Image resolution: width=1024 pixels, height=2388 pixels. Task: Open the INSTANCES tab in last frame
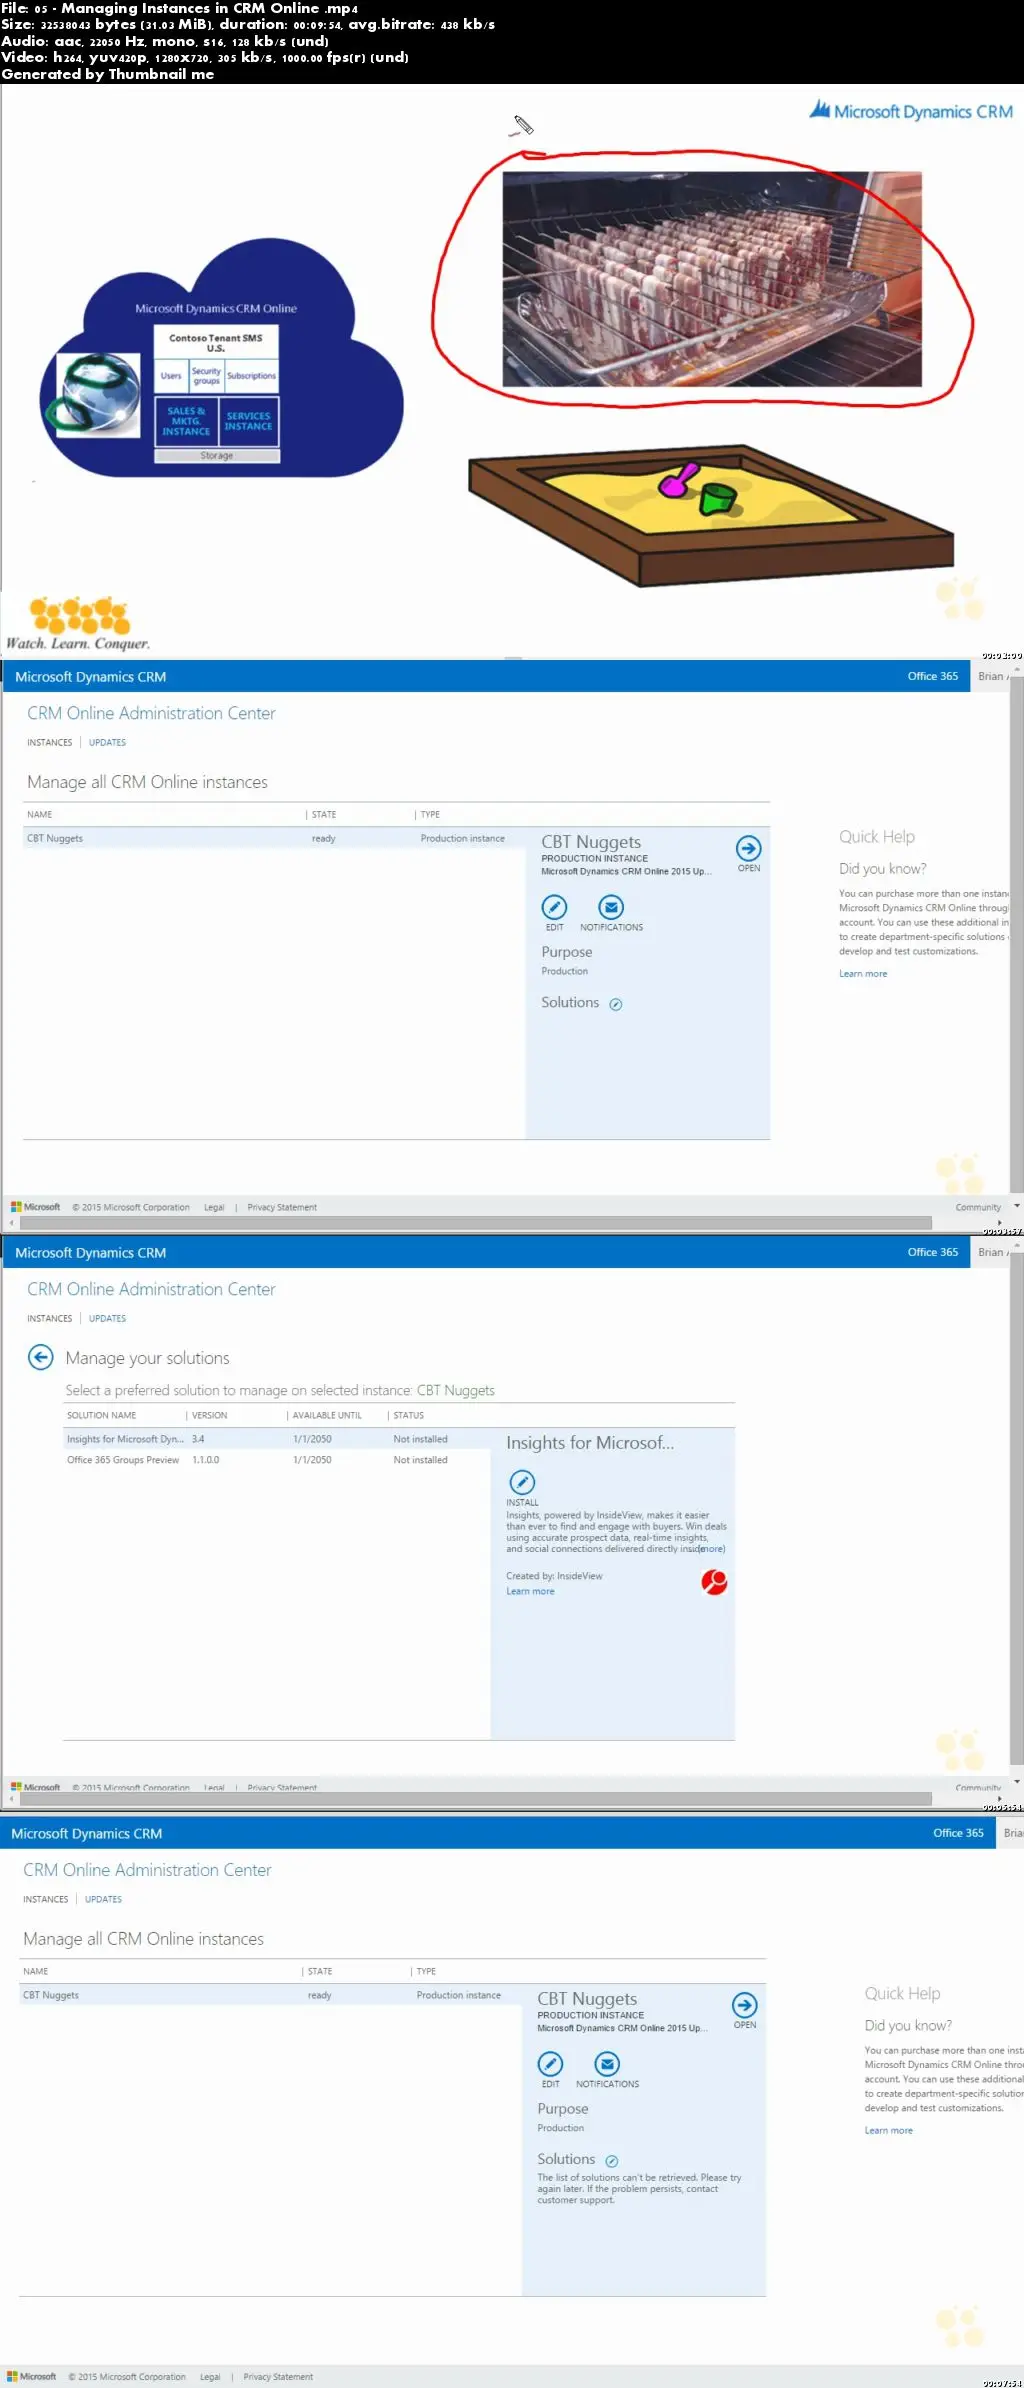tap(45, 1899)
